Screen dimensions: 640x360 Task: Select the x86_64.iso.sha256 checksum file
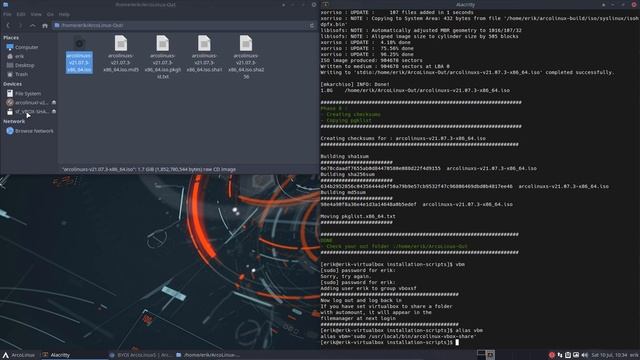coord(246,57)
